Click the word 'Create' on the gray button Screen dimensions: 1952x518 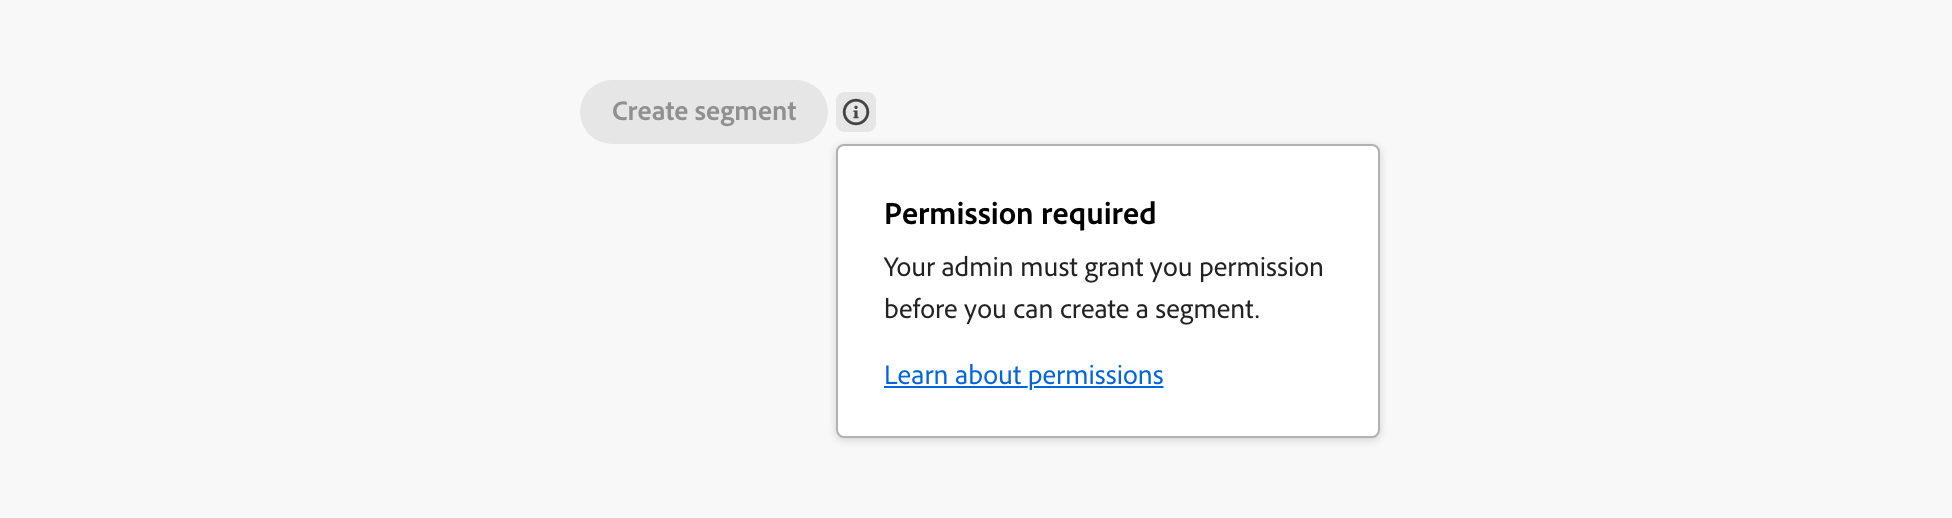click(x=650, y=112)
